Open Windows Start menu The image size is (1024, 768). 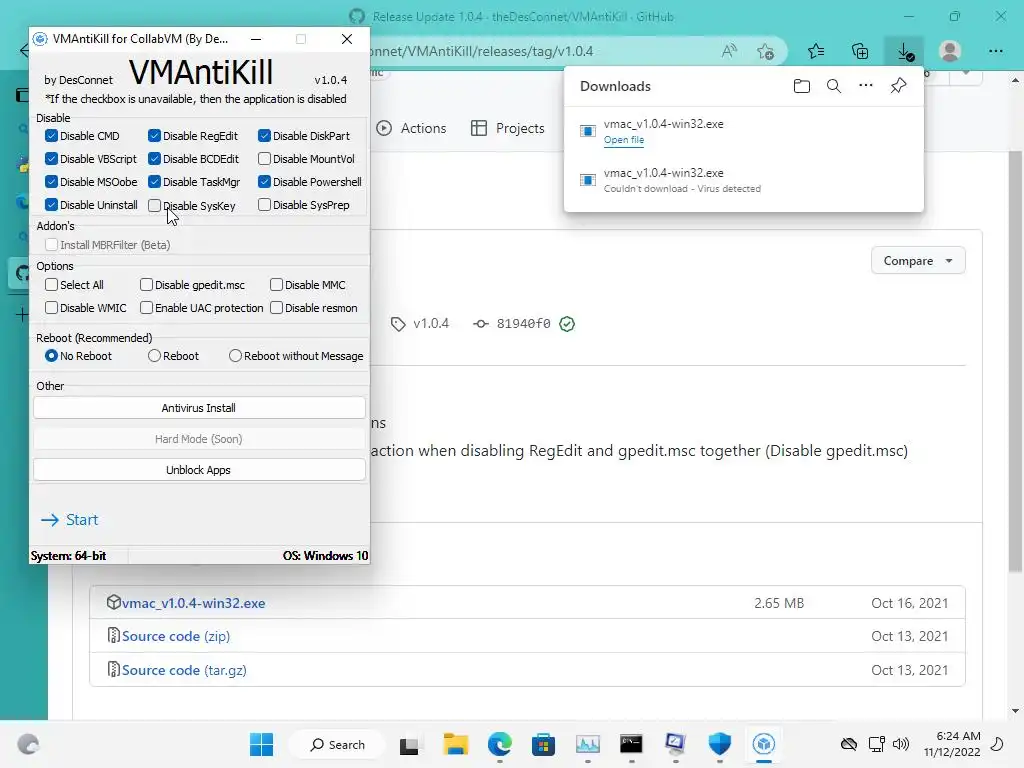261,744
